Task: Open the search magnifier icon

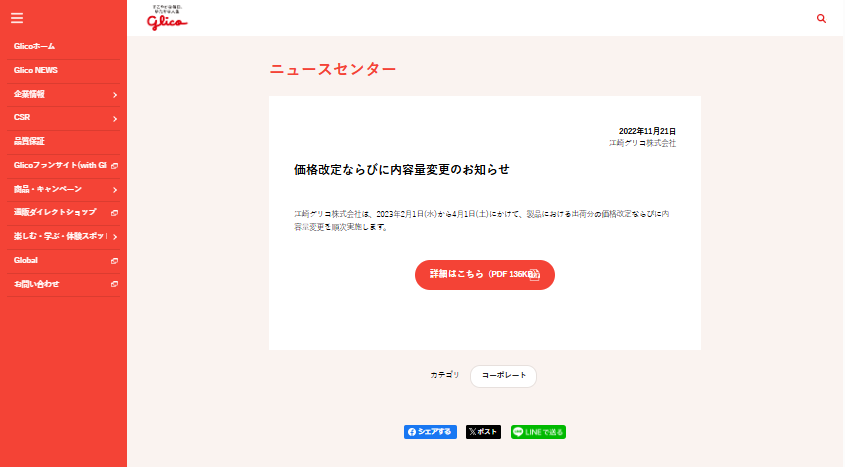Action: [x=821, y=18]
